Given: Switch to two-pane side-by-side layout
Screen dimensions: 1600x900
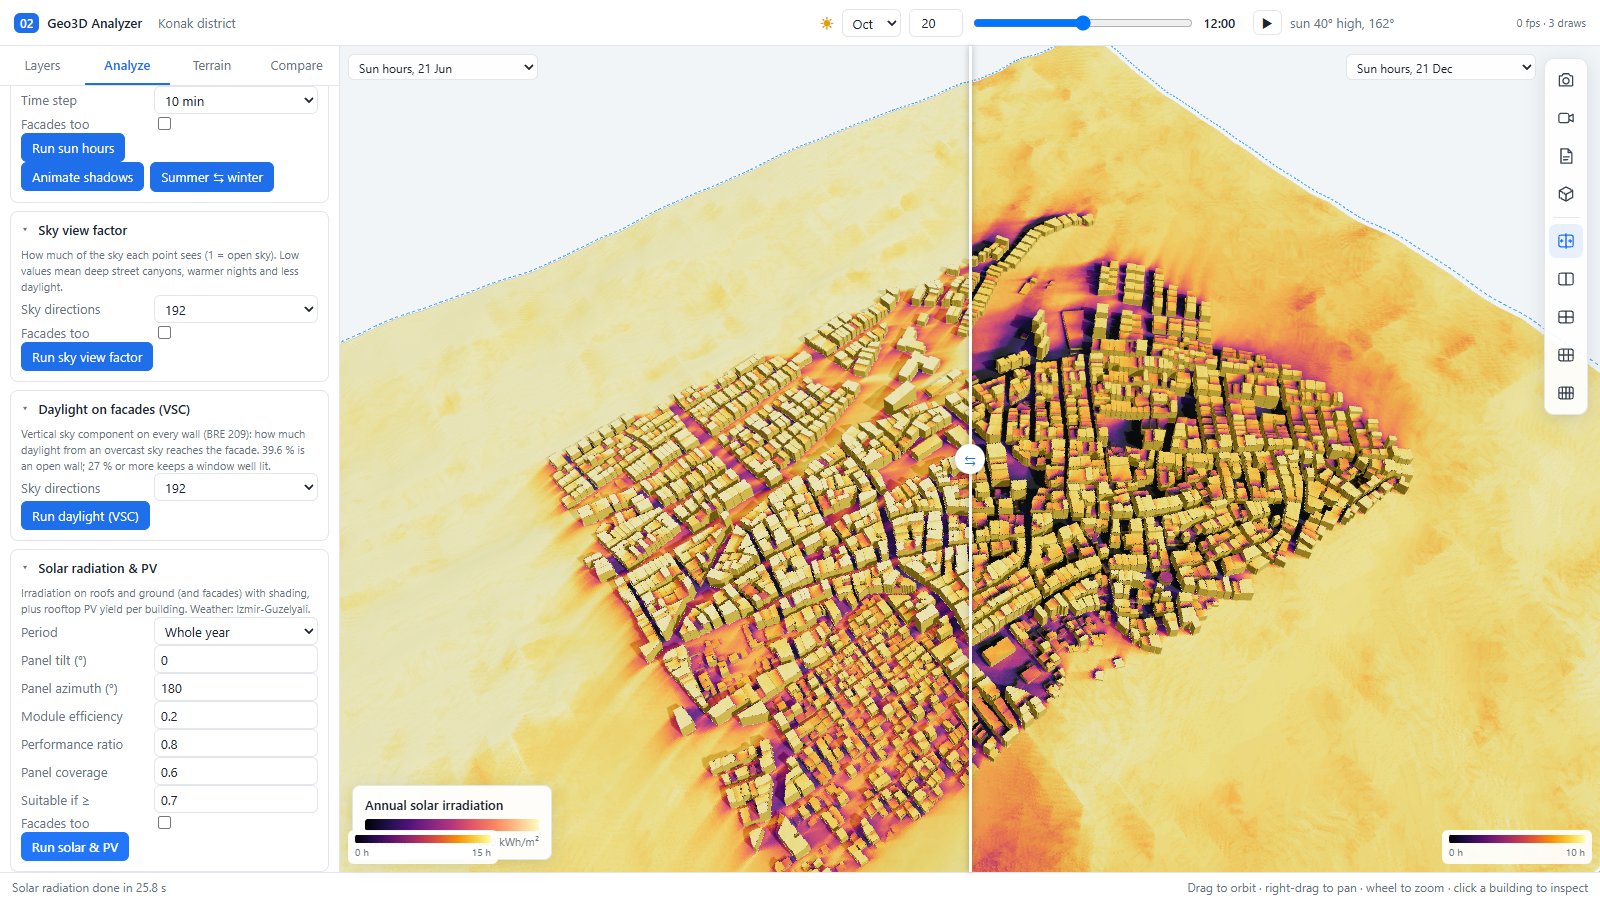Looking at the screenshot, I should tap(1566, 279).
